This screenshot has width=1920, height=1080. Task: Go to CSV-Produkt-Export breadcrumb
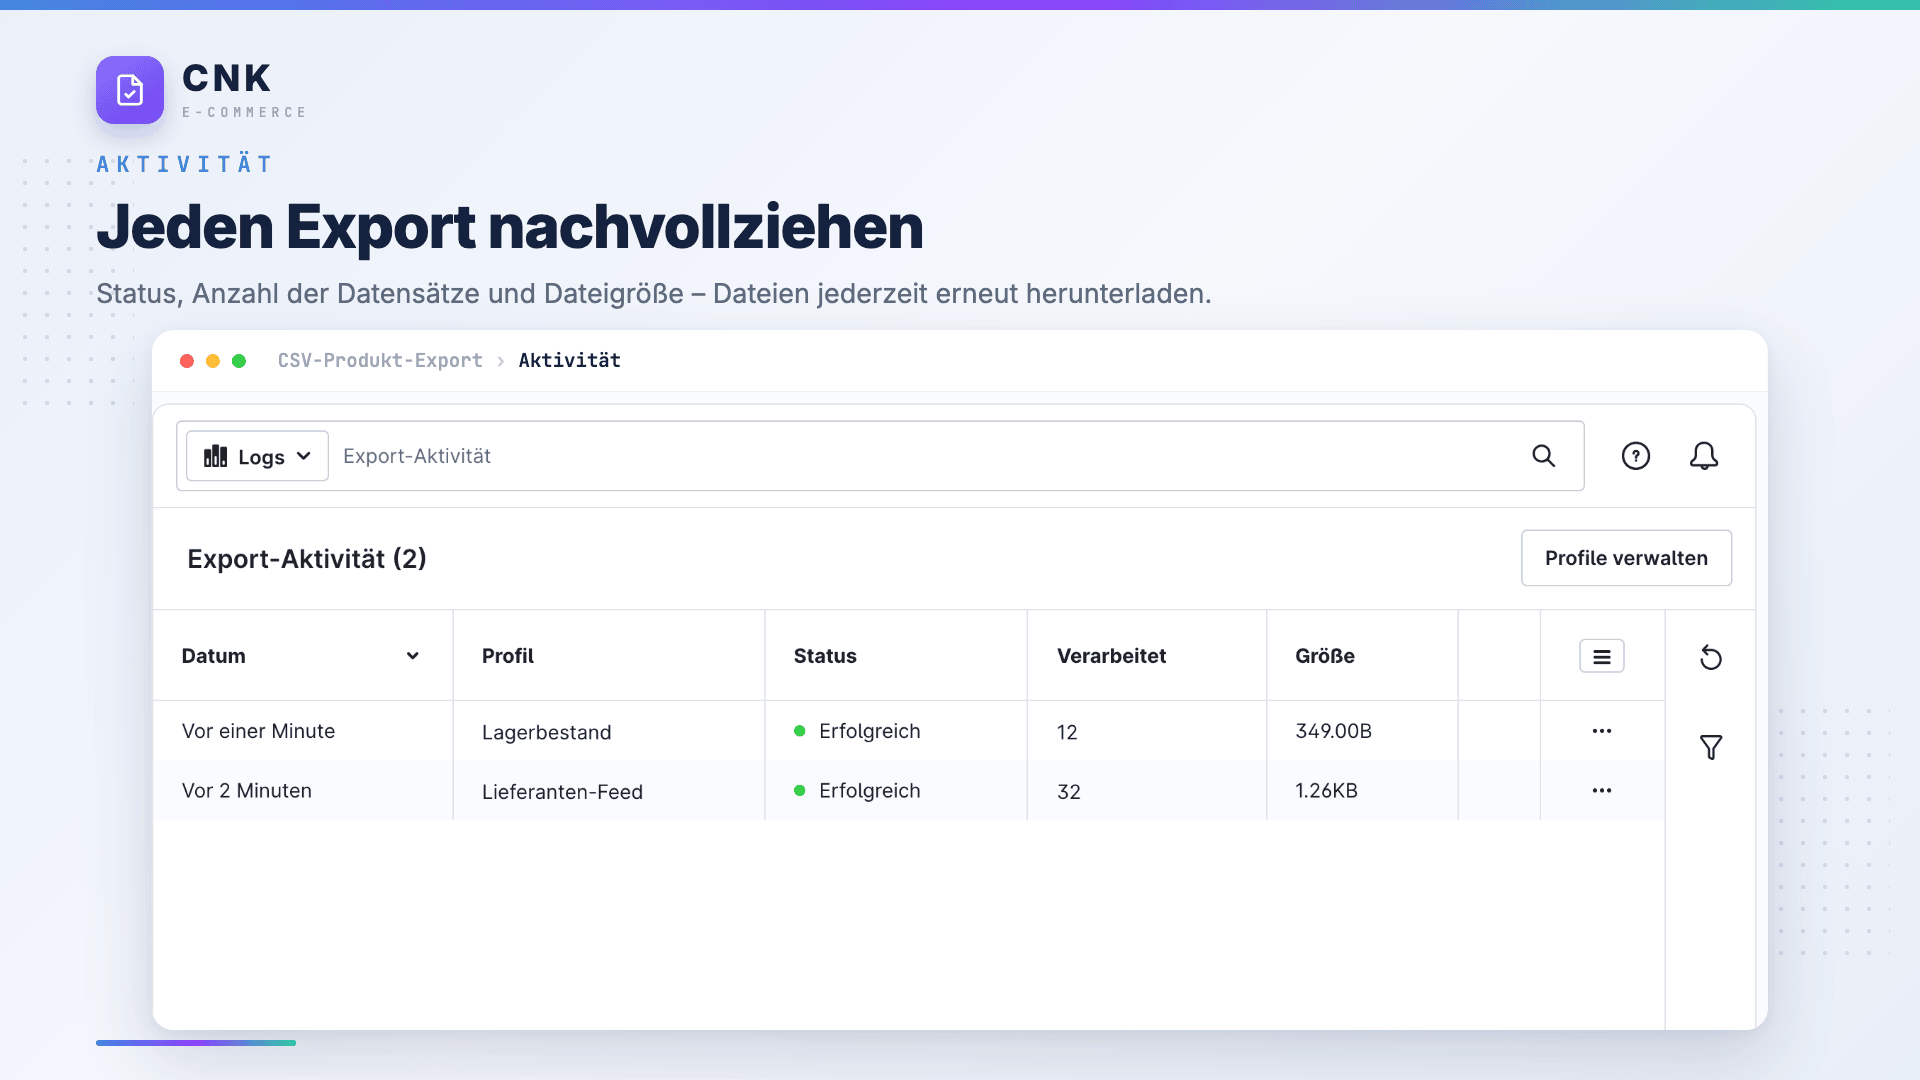click(380, 360)
